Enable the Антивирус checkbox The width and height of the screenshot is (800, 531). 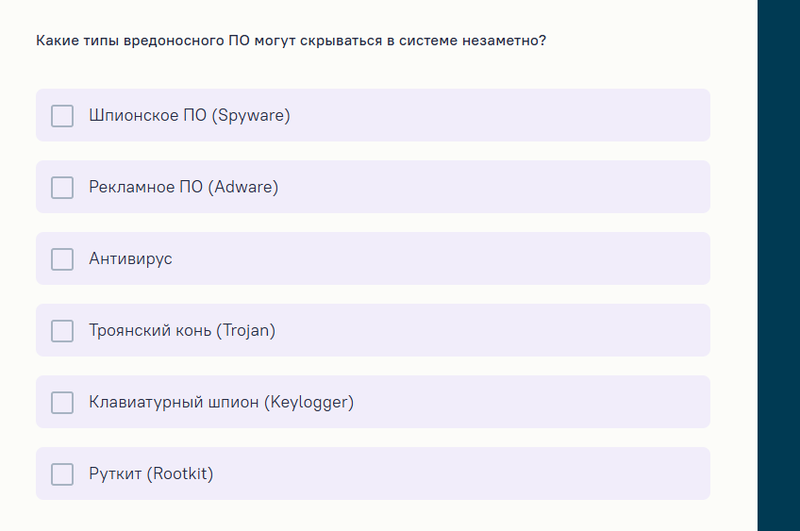[x=62, y=259]
